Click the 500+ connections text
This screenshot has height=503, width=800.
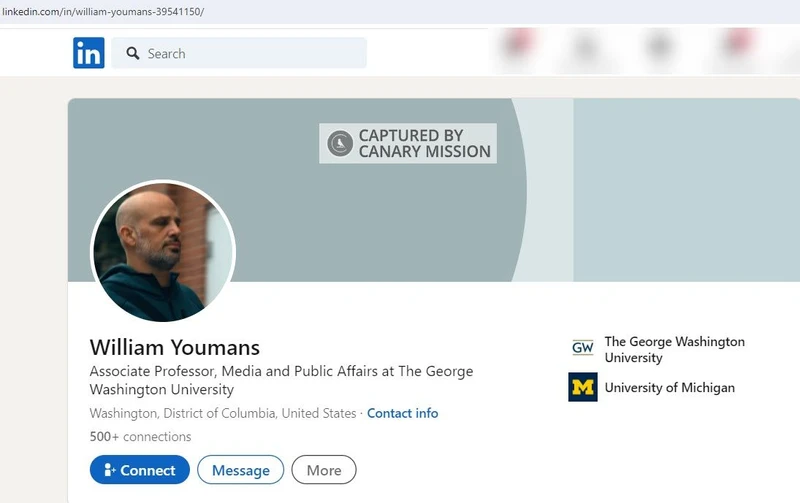tap(140, 437)
